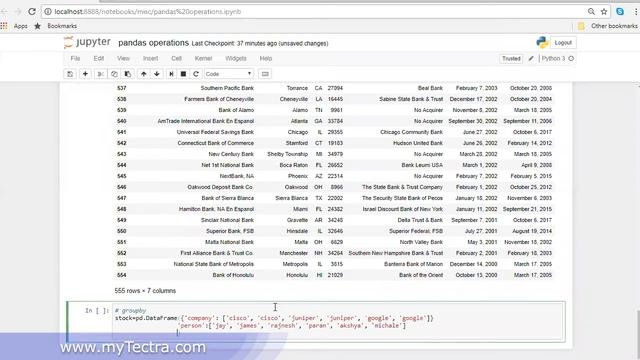Open the Insert menu
The image size is (640, 360).
150,58
